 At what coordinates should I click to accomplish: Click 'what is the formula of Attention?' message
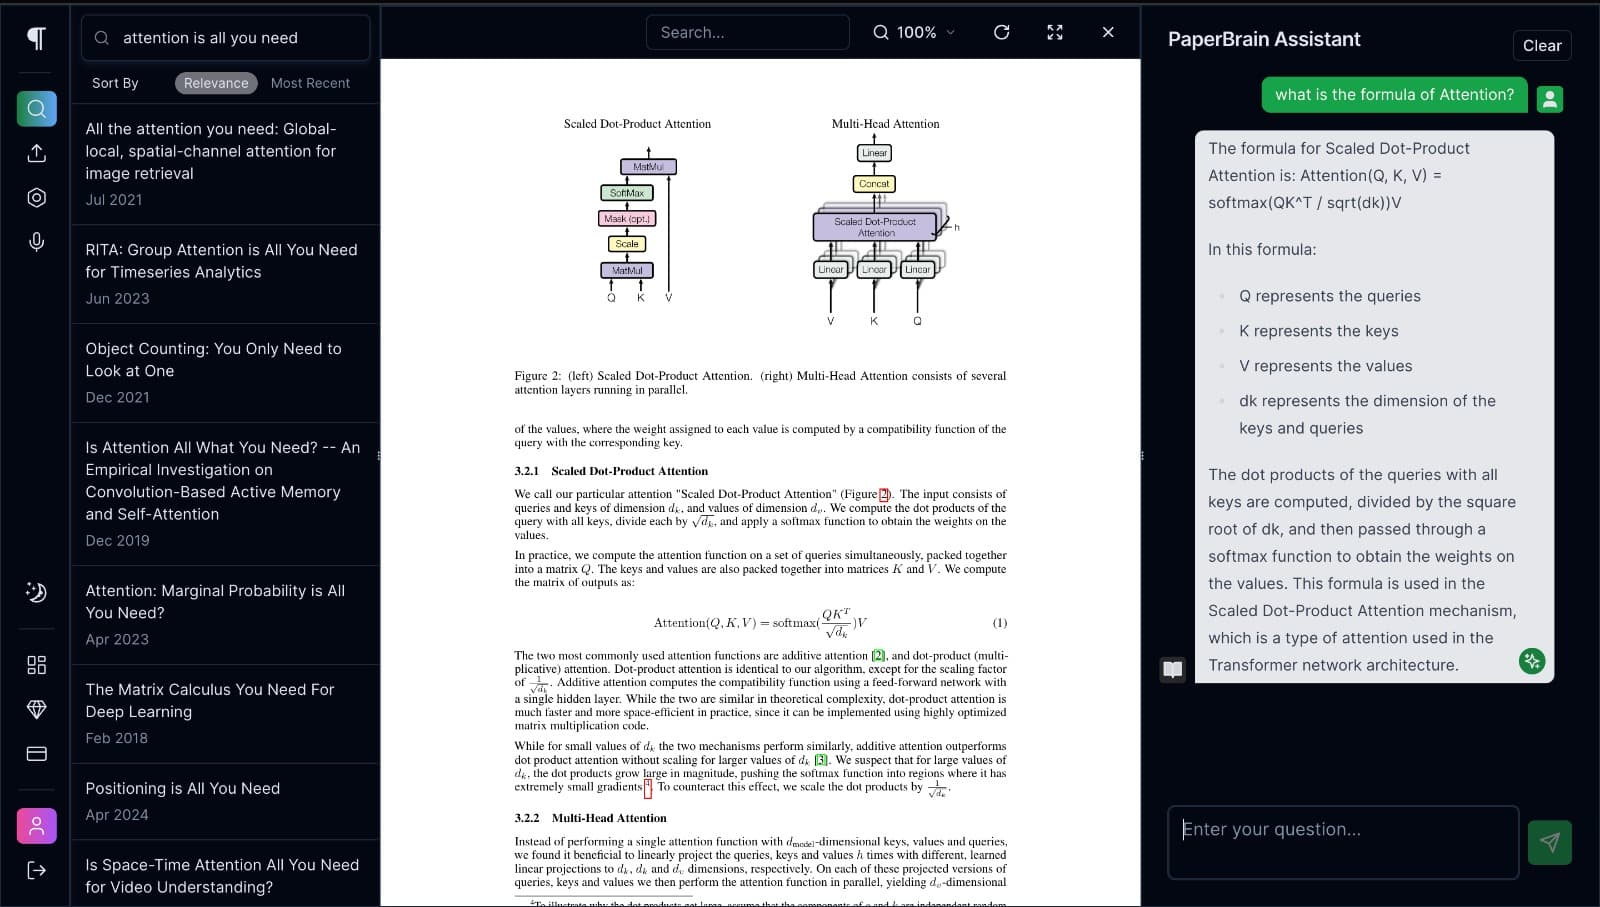tap(1394, 94)
